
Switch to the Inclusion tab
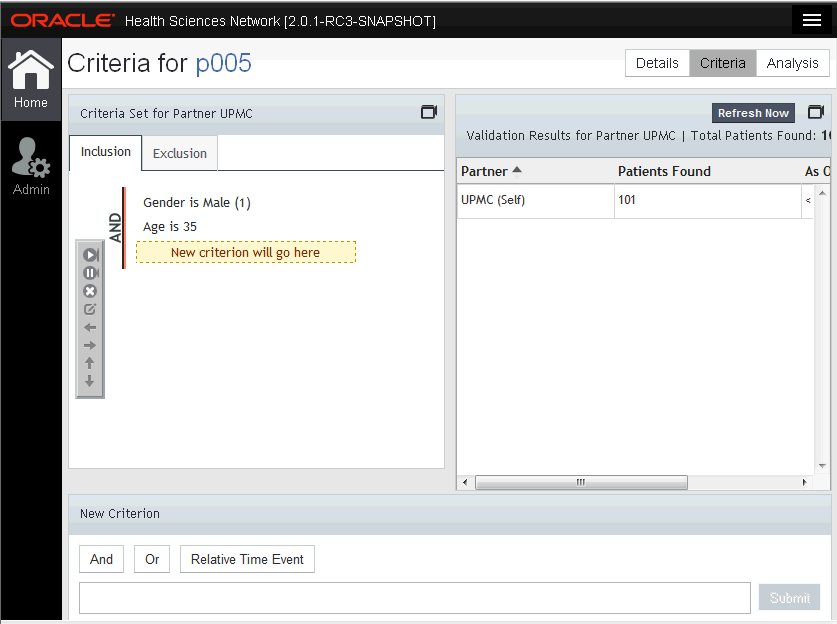click(x=106, y=152)
